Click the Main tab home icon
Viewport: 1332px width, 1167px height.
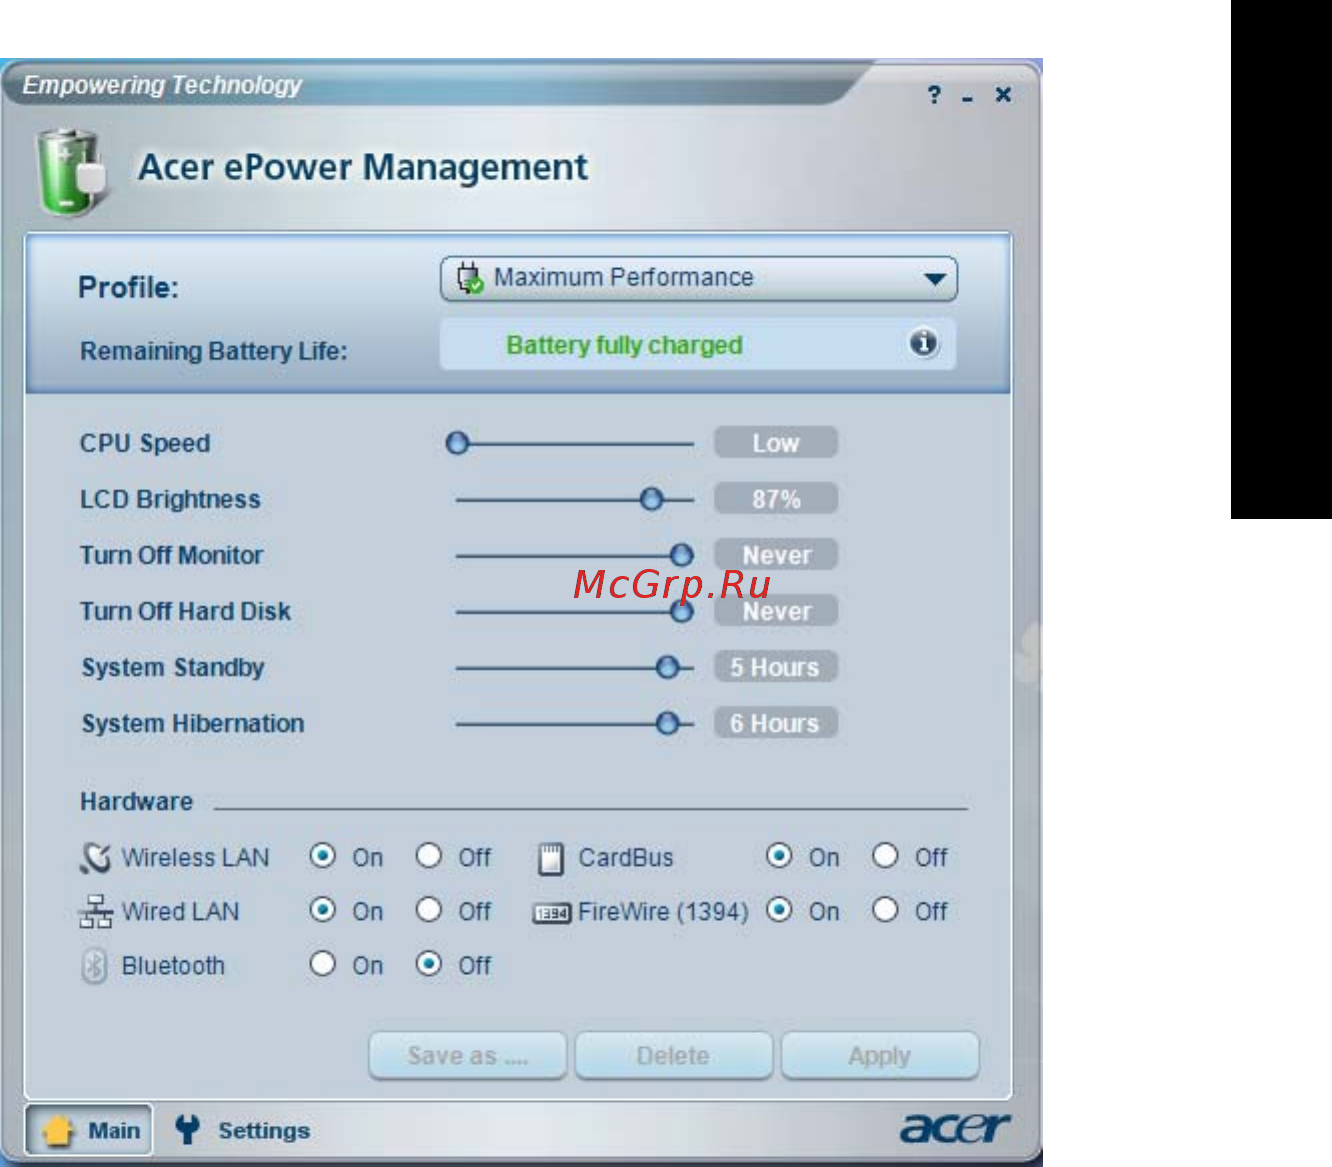[58, 1131]
